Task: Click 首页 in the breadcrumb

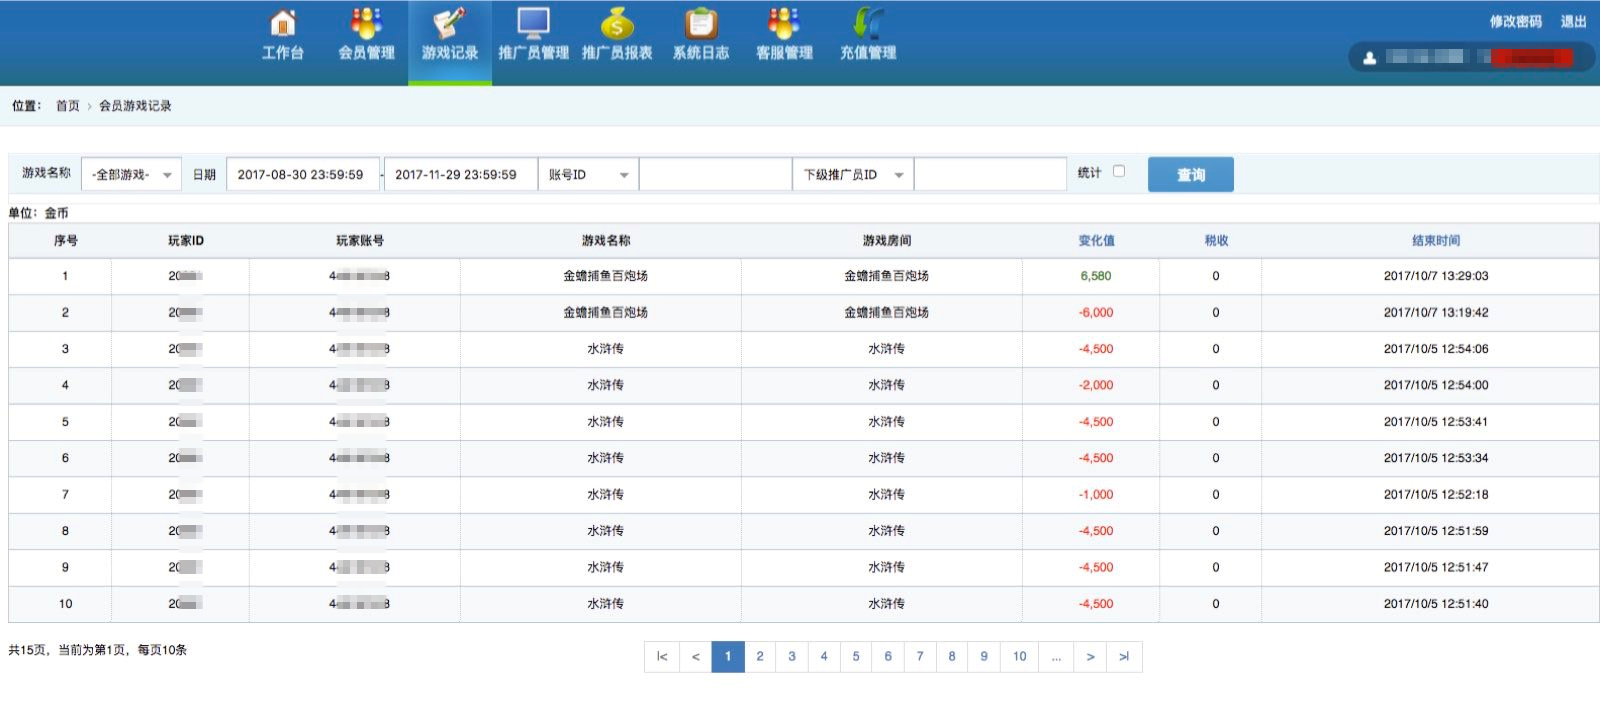Action: [67, 106]
